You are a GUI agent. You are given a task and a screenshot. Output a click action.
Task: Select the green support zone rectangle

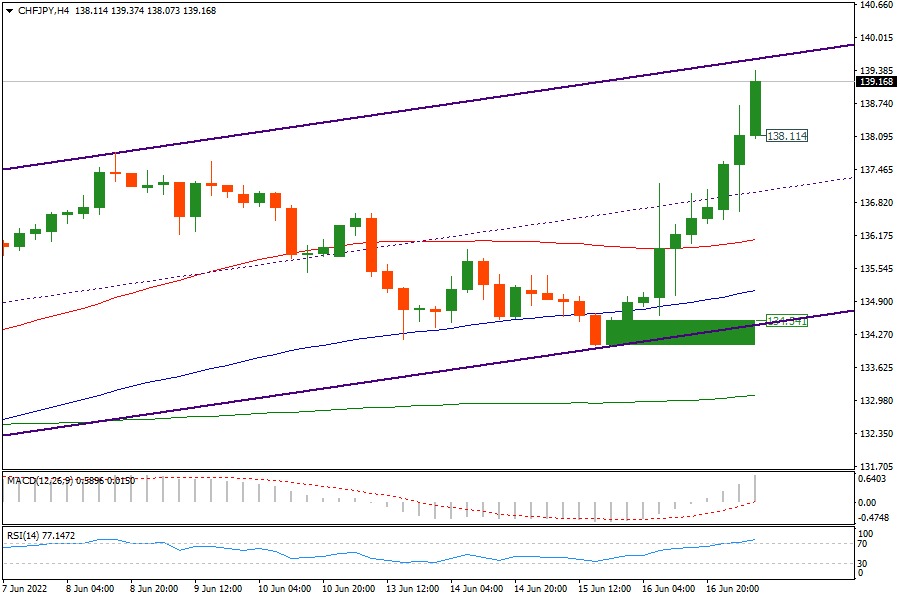click(680, 333)
